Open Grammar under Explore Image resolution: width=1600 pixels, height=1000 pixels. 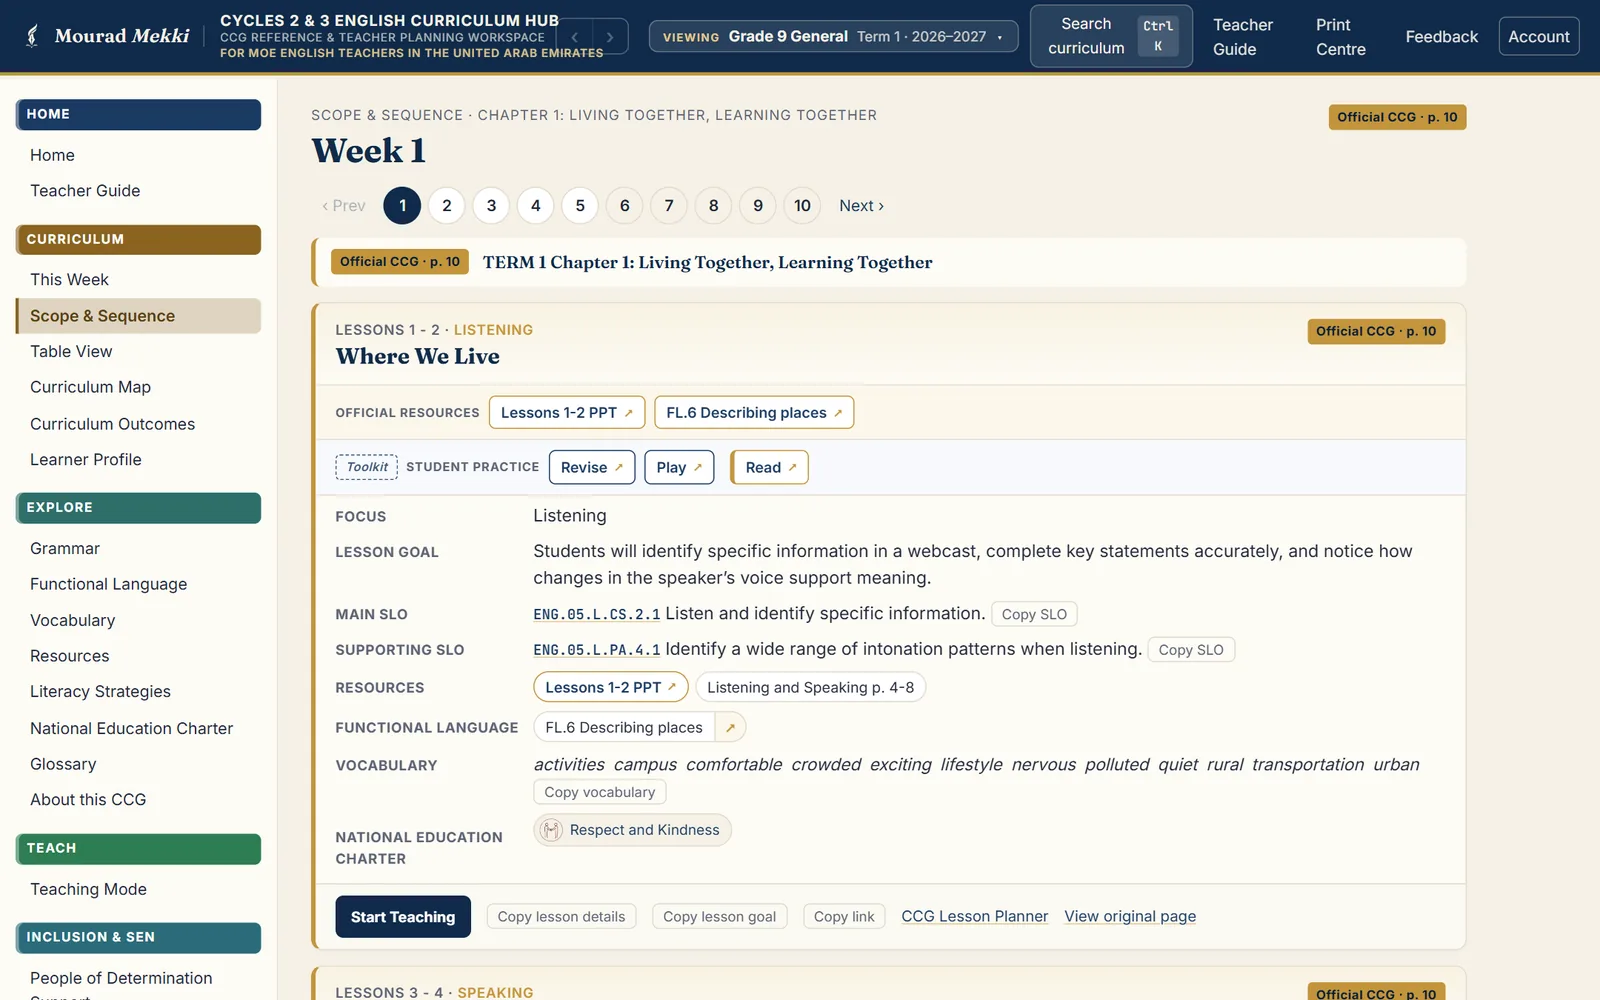click(x=65, y=549)
